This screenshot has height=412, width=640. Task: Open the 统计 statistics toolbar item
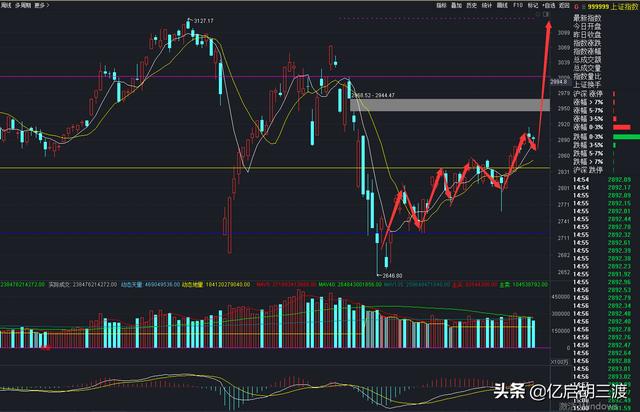tap(487, 5)
